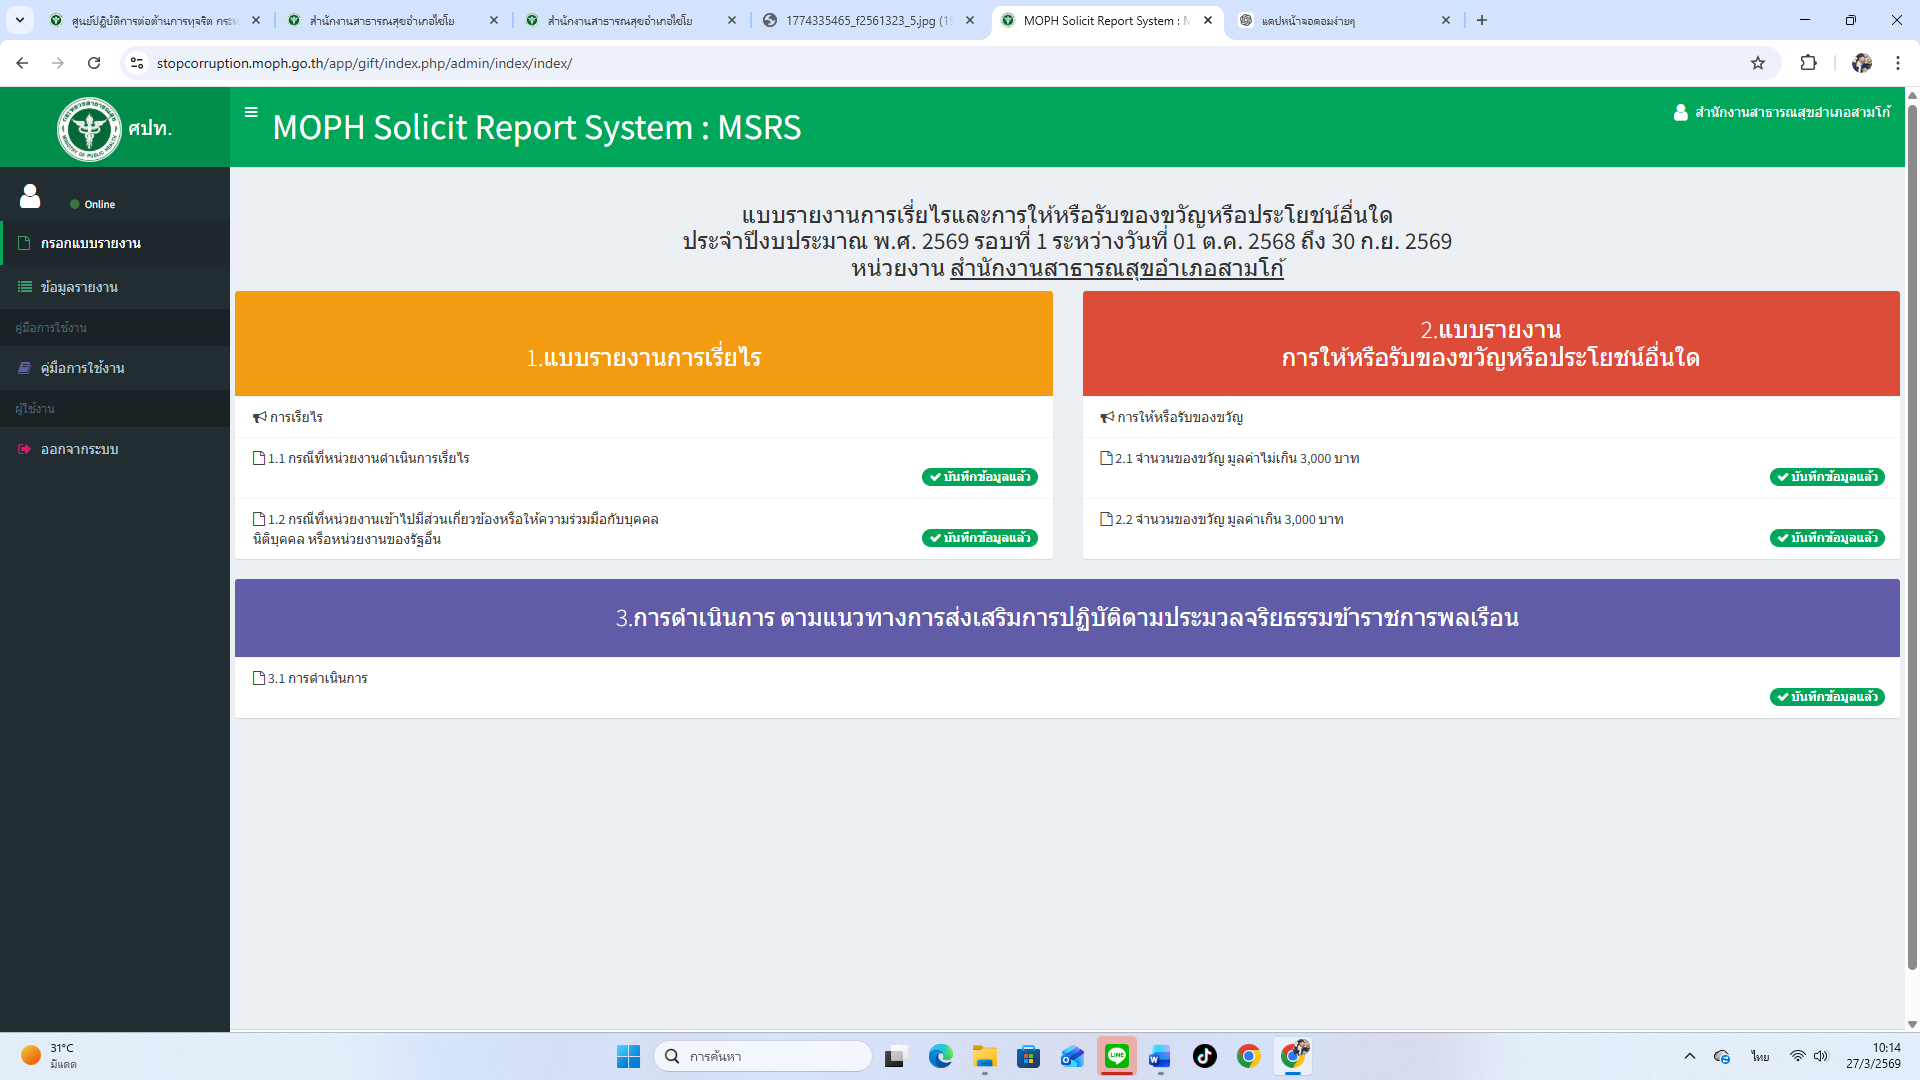Open LINE app from the taskbar
This screenshot has height=1080, width=1920.
click(1117, 1056)
